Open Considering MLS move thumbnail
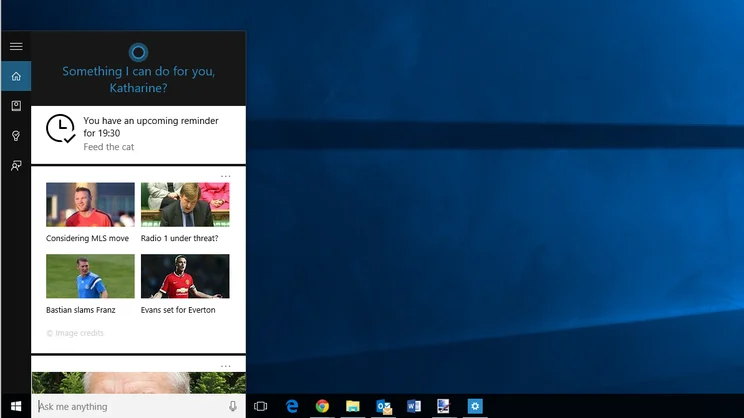 90,204
